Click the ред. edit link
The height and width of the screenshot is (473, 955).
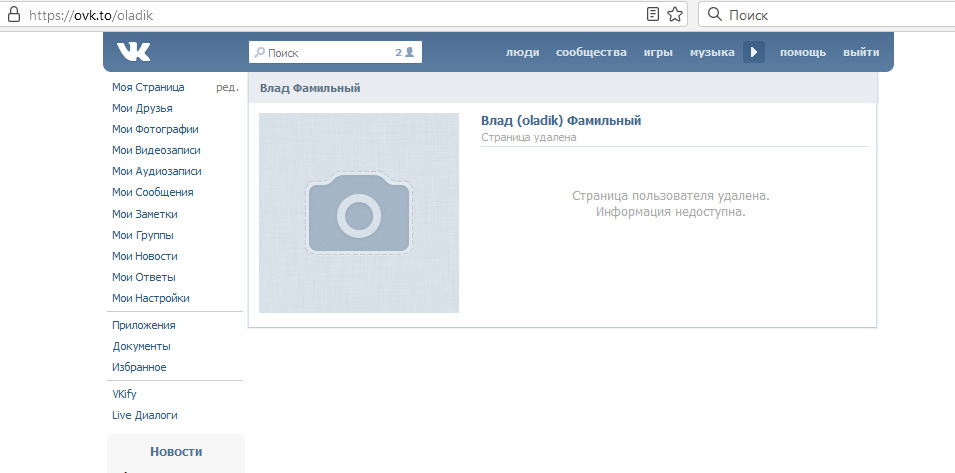click(227, 88)
